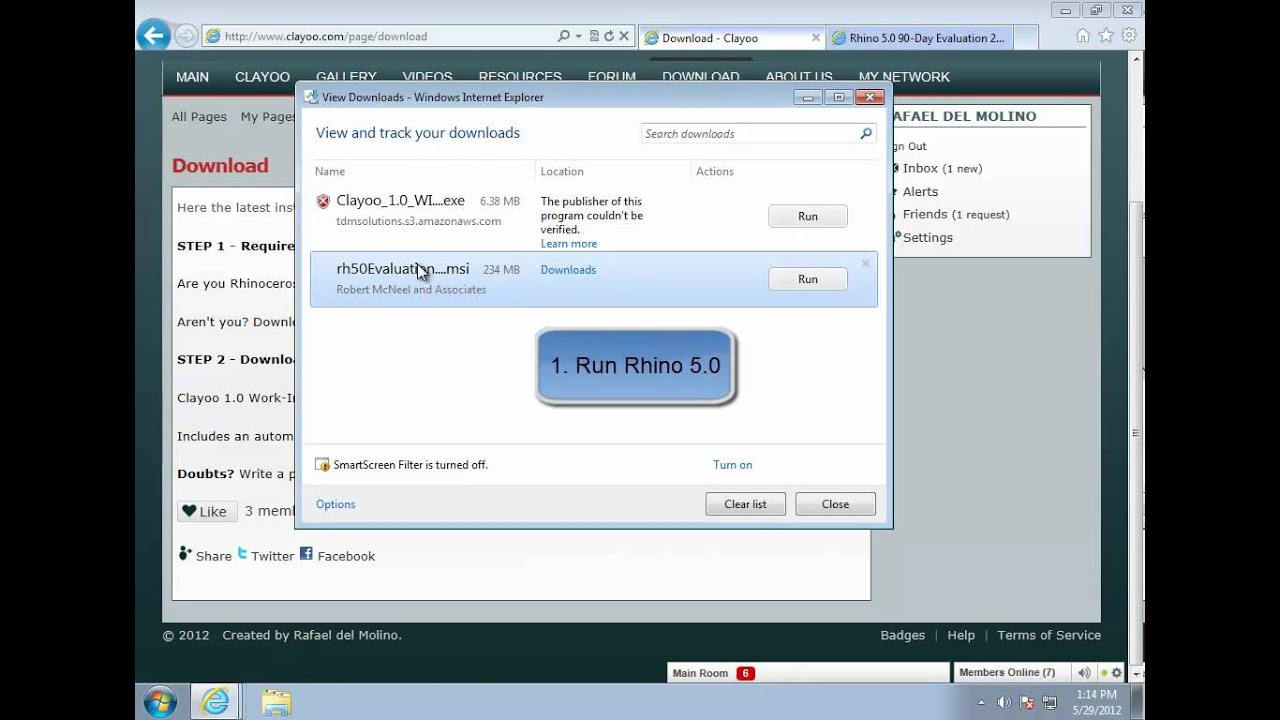Toggle compatibility view icon in address bar
This screenshot has height=720, width=1280.
pos(594,36)
